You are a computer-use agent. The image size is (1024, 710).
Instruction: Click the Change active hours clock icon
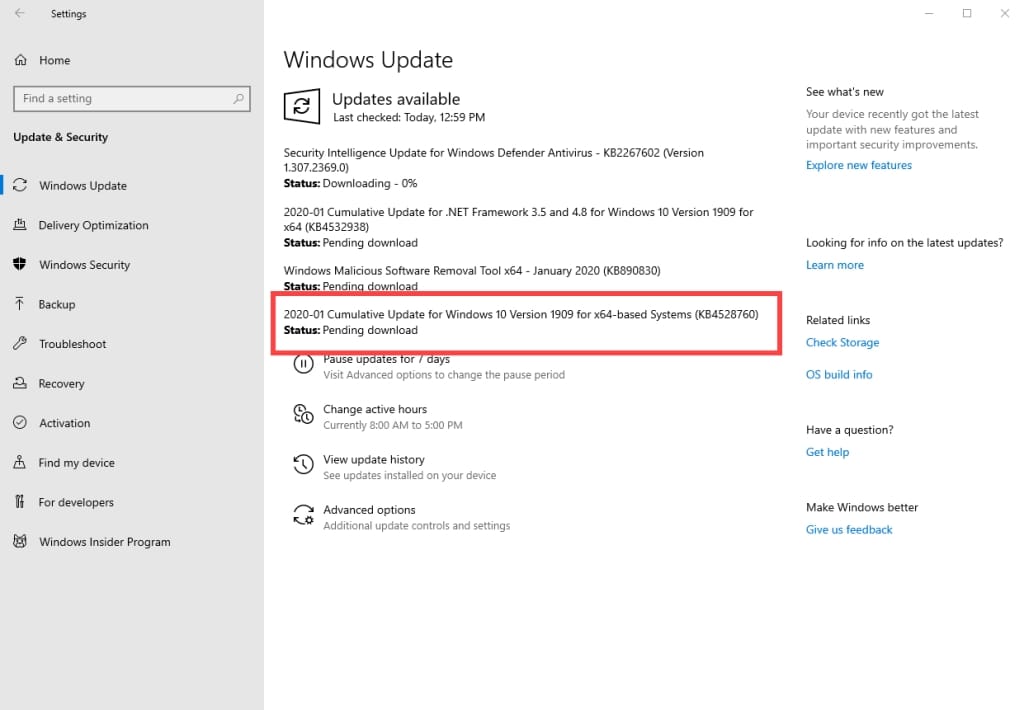point(303,414)
